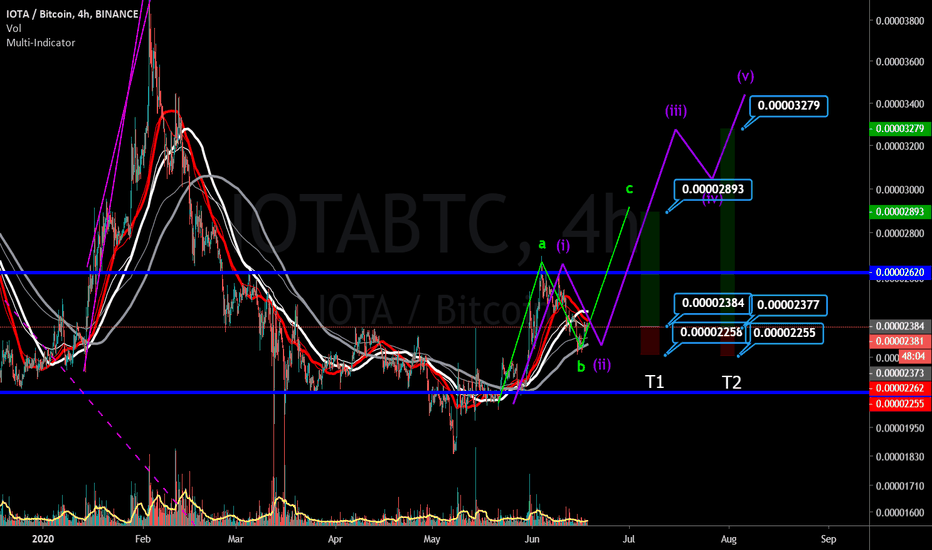Click the green 0.00002893 price axis tag
The height and width of the screenshot is (550, 932).
click(900, 212)
